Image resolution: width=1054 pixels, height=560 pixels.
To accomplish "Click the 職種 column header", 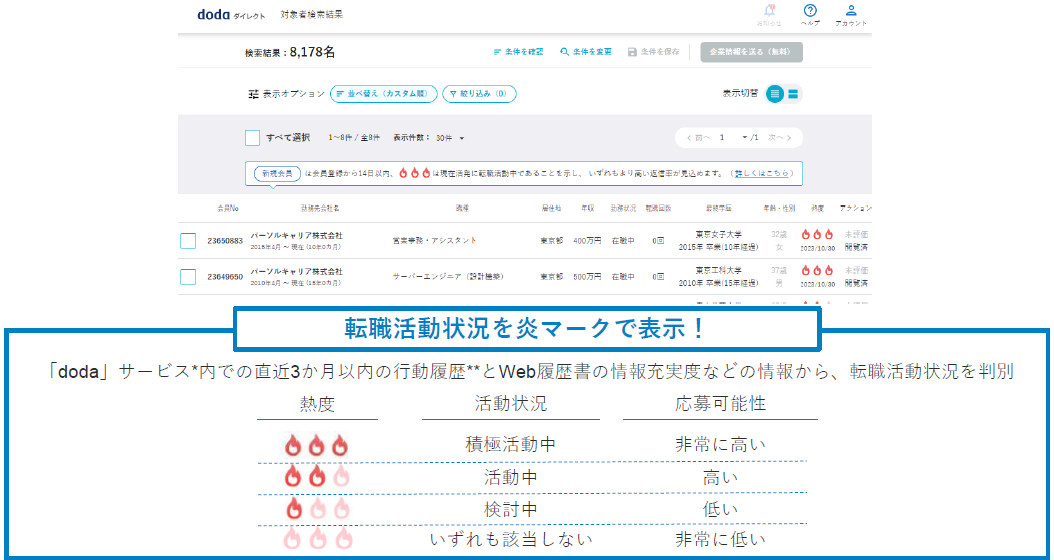I will (x=462, y=208).
